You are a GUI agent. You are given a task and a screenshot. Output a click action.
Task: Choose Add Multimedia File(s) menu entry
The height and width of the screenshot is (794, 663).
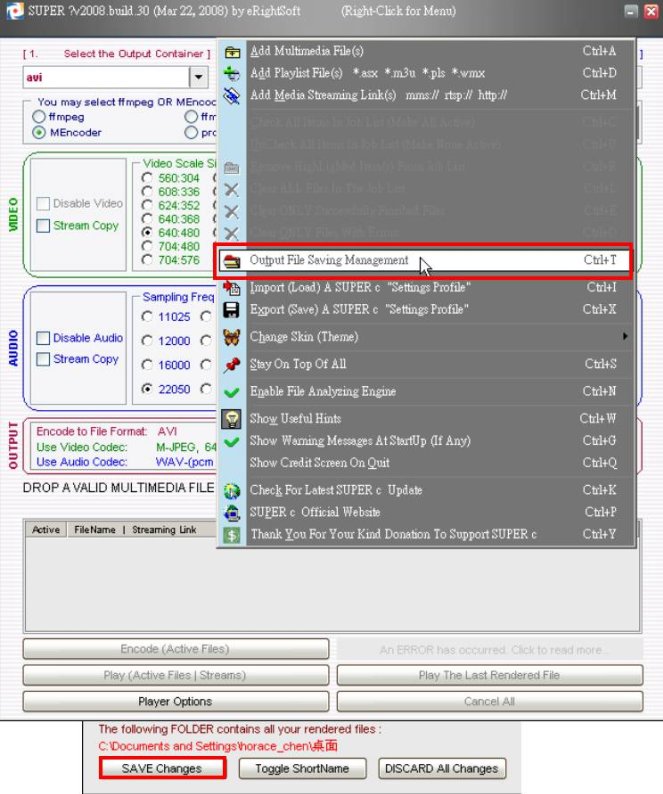[x=425, y=51]
